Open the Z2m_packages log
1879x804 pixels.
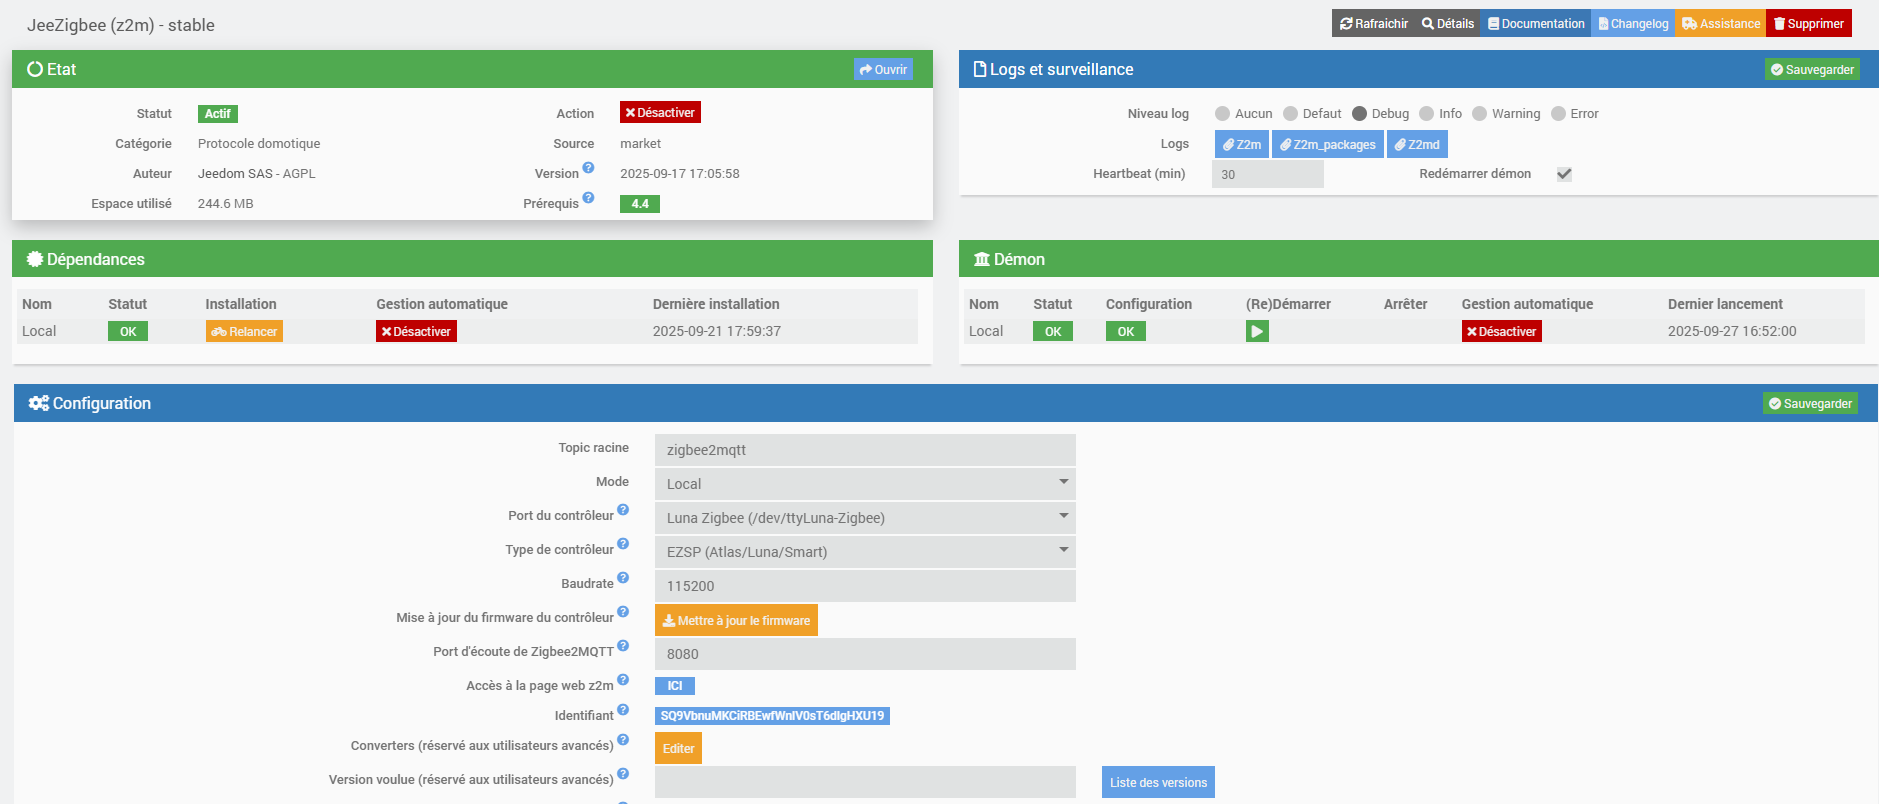(x=1328, y=144)
